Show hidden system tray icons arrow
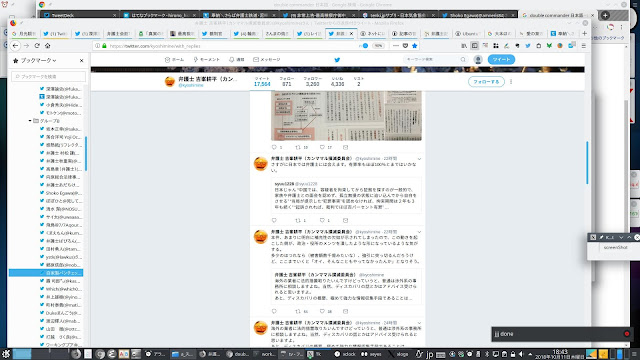Viewport: 640px width, 360px height. point(530,354)
